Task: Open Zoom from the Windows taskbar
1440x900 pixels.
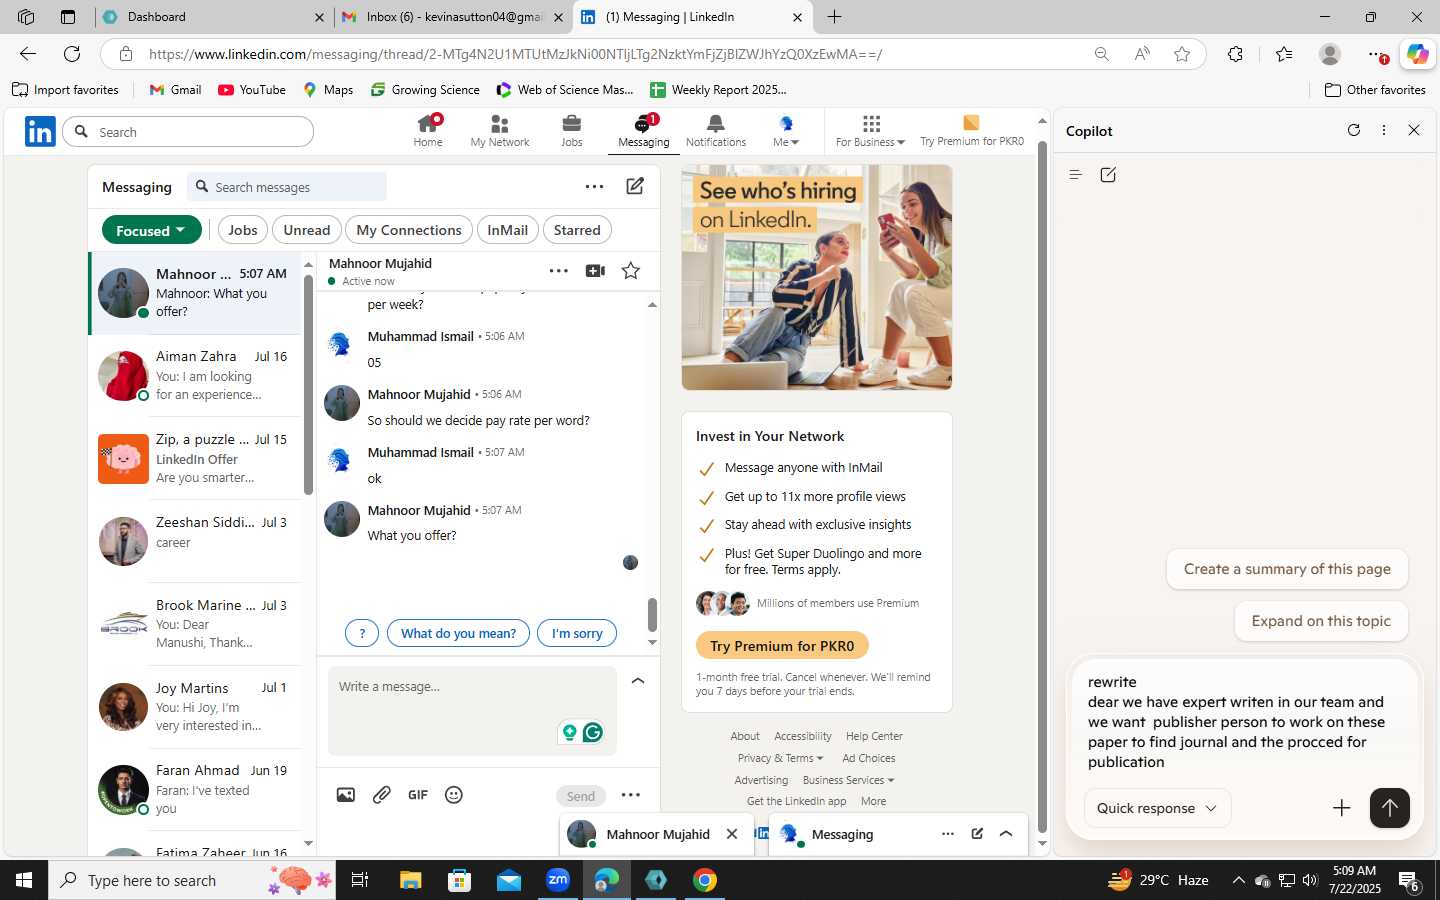Action: (558, 880)
